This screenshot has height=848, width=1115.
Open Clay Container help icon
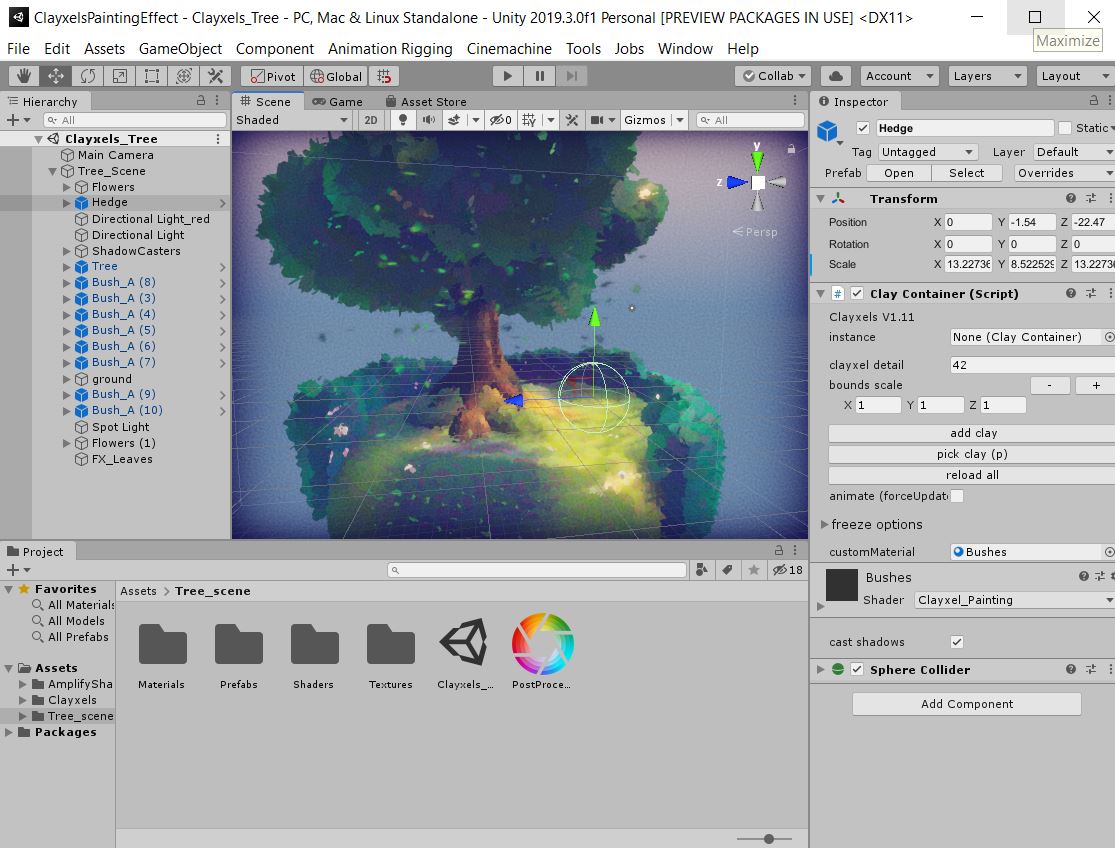1070,294
